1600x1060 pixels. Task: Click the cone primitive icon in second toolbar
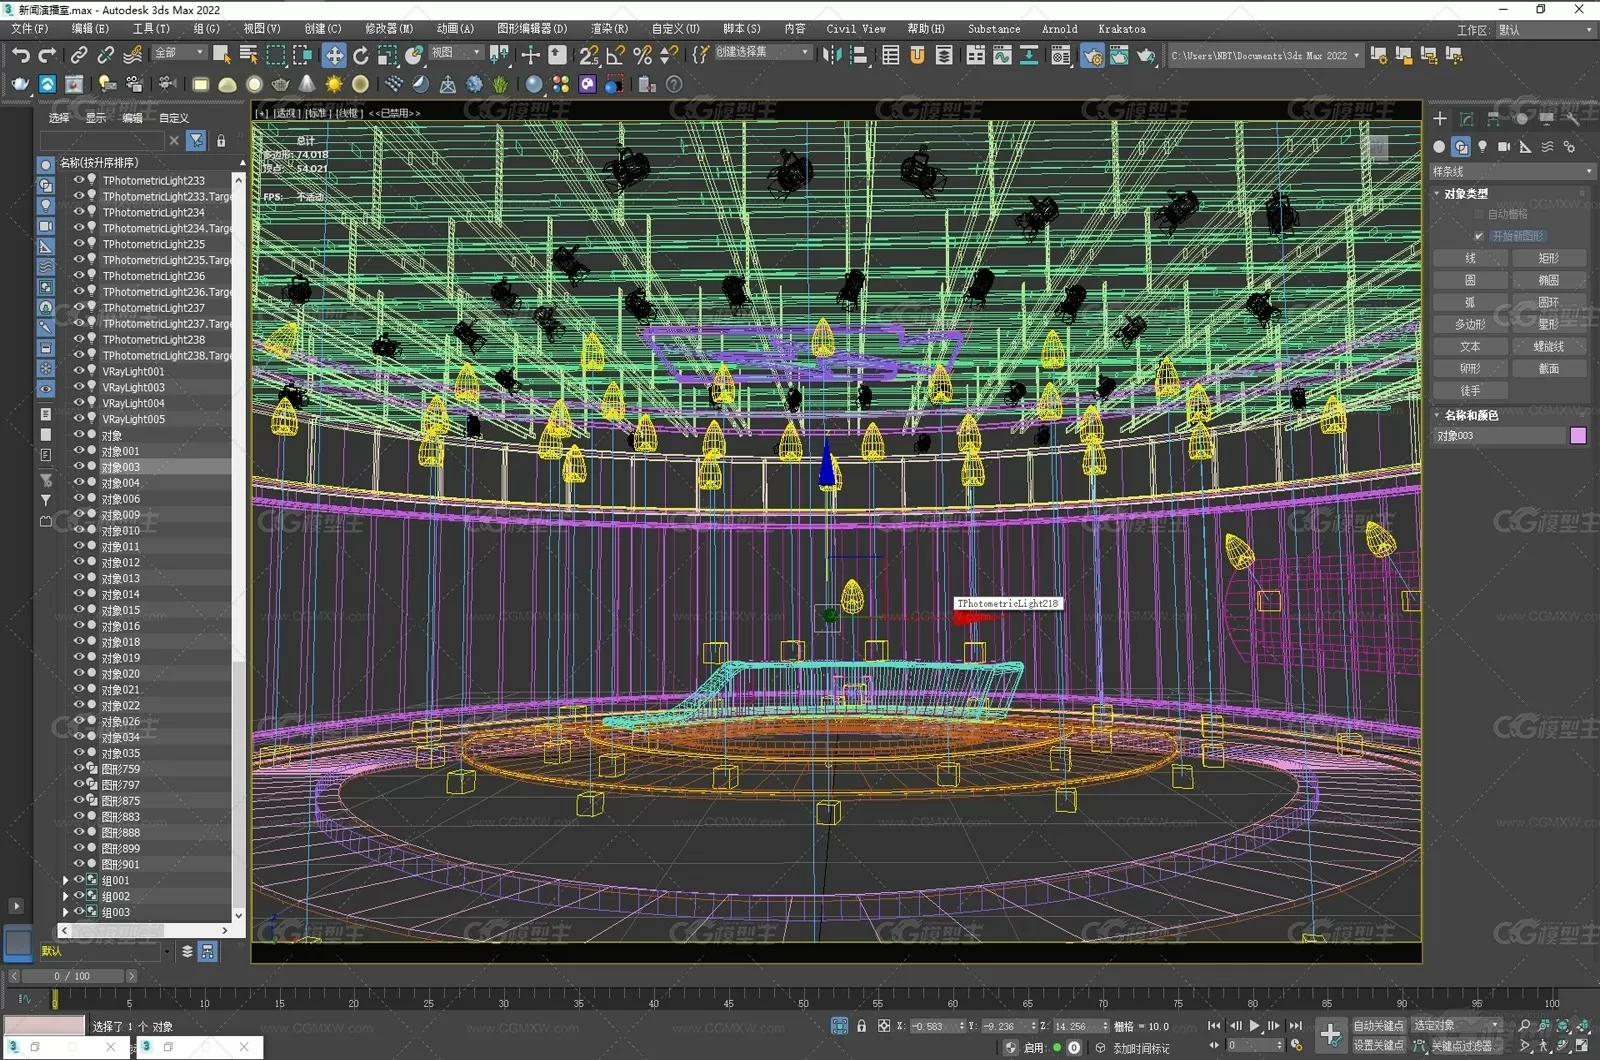pos(307,84)
